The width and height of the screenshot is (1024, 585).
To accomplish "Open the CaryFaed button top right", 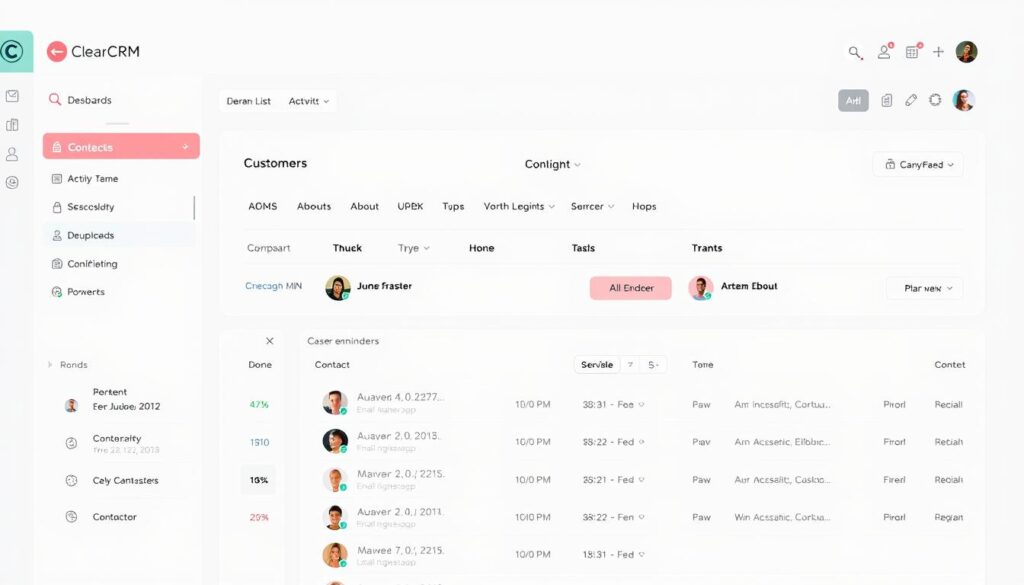I will pyautogui.click(x=917, y=163).
